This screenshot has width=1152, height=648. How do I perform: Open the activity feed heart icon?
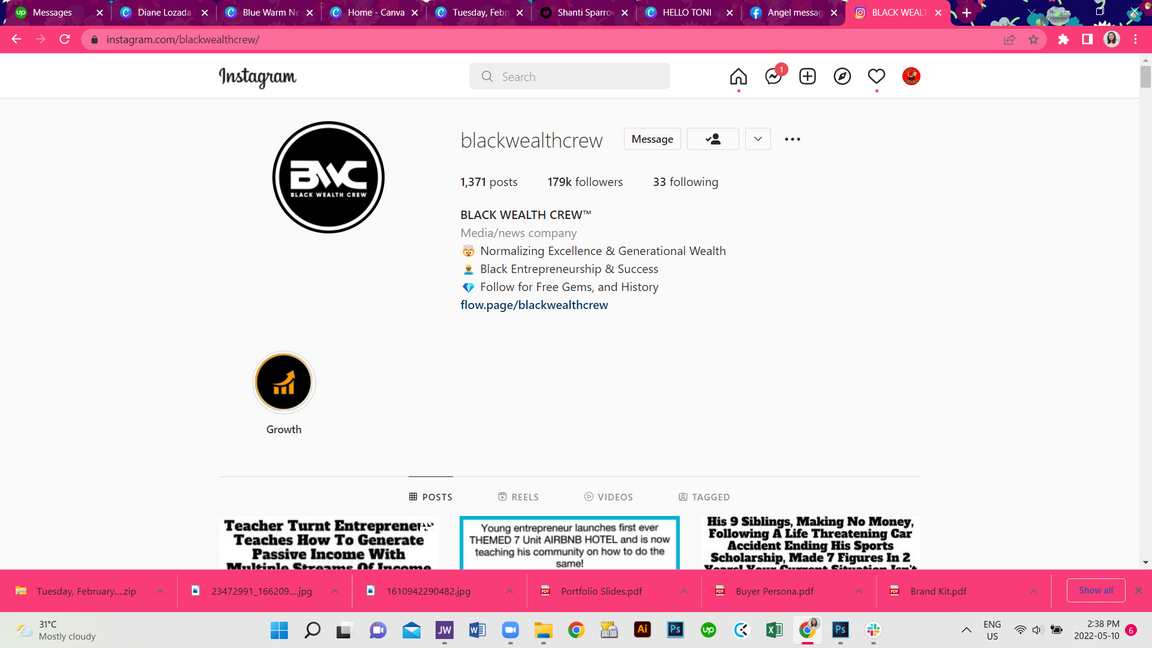(876, 76)
